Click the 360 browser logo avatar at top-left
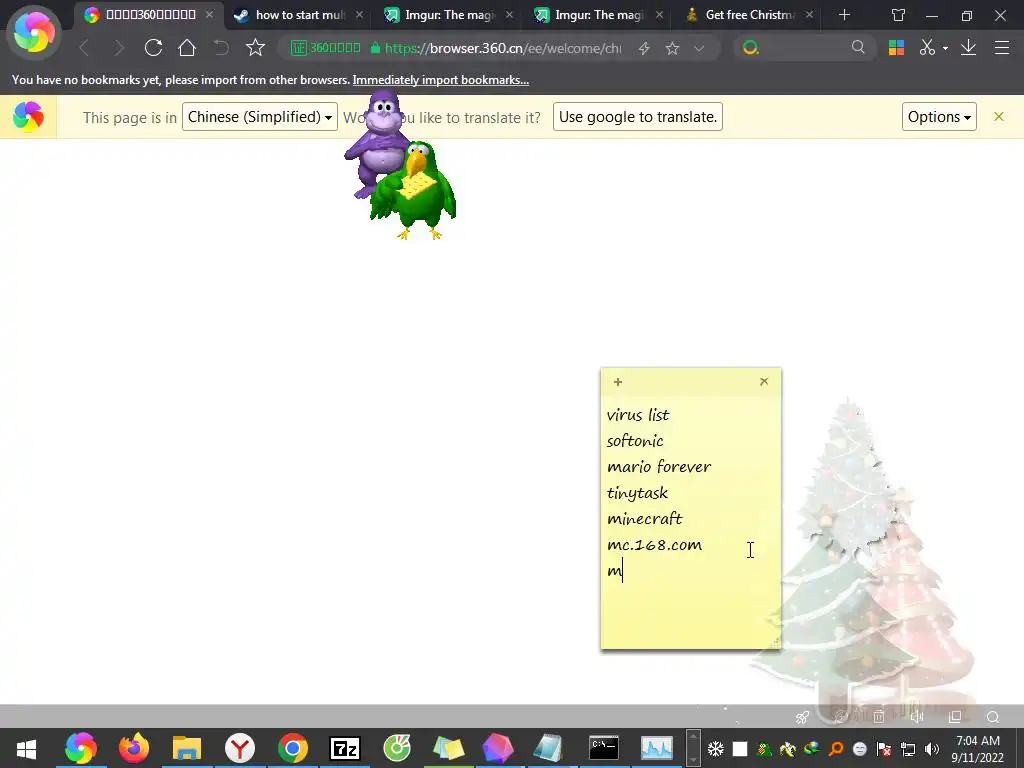Image resolution: width=1024 pixels, height=768 pixels. point(34,32)
